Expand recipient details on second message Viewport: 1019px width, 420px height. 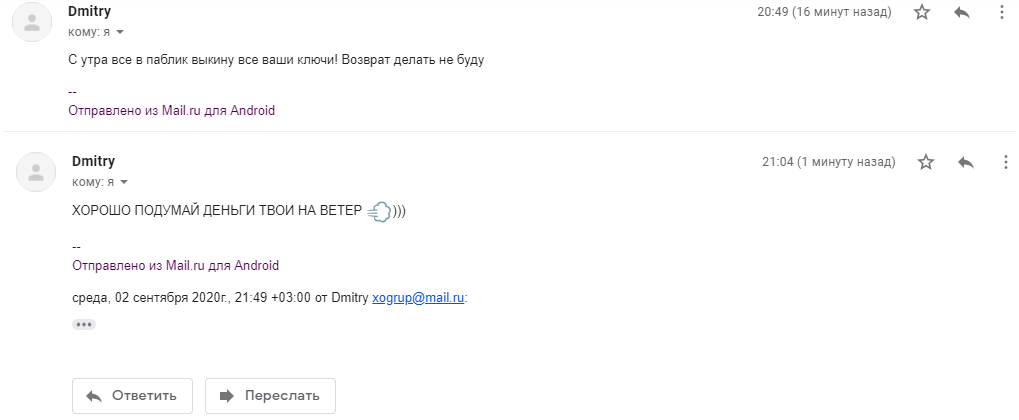123,183
